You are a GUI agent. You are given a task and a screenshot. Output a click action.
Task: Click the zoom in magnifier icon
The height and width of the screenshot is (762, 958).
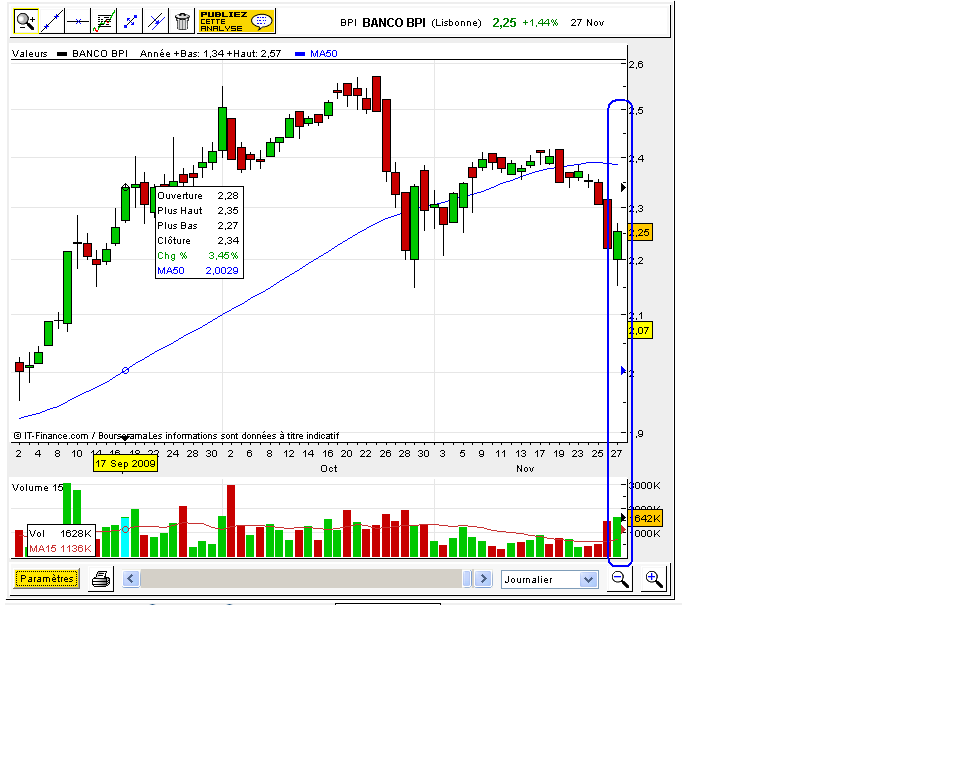click(x=654, y=578)
